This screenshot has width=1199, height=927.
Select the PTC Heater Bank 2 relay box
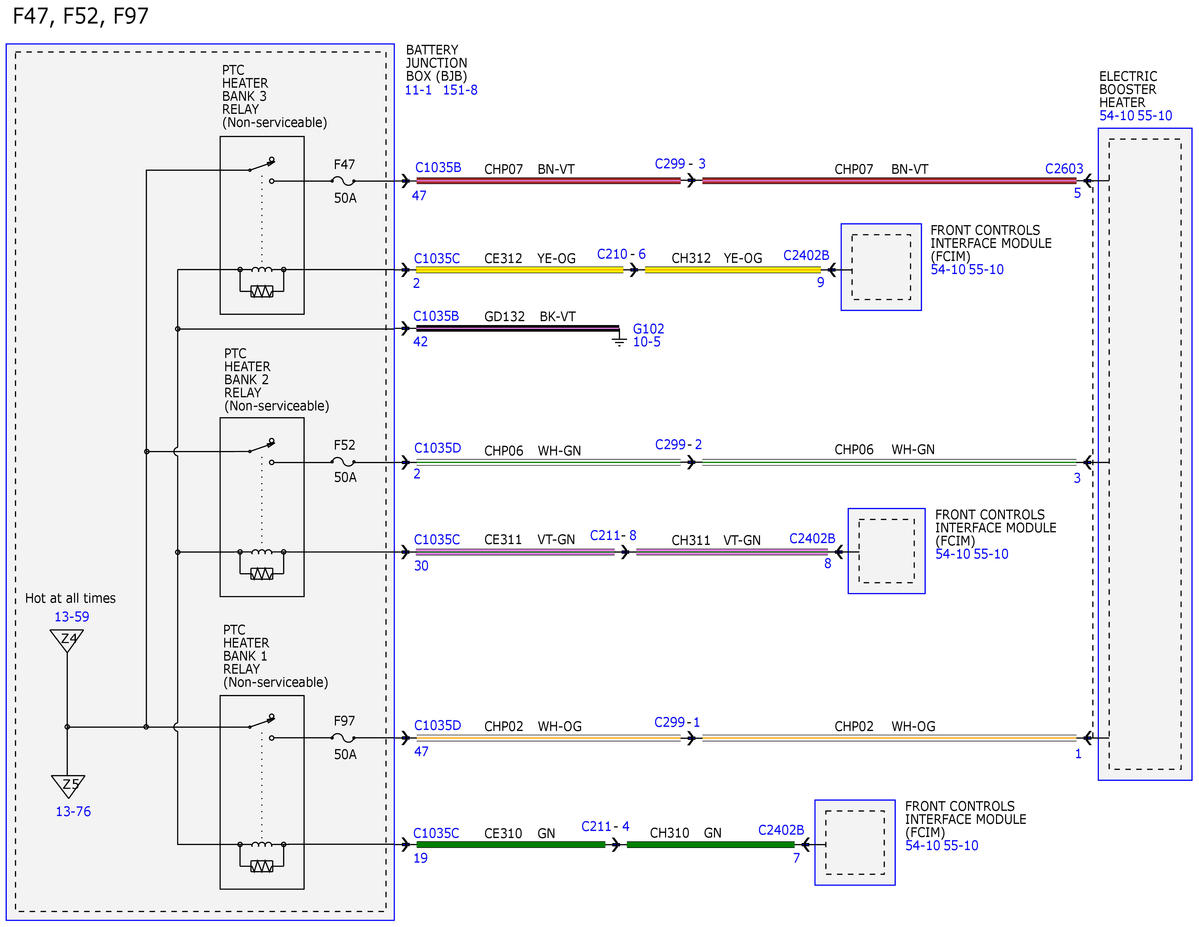(x=262, y=507)
